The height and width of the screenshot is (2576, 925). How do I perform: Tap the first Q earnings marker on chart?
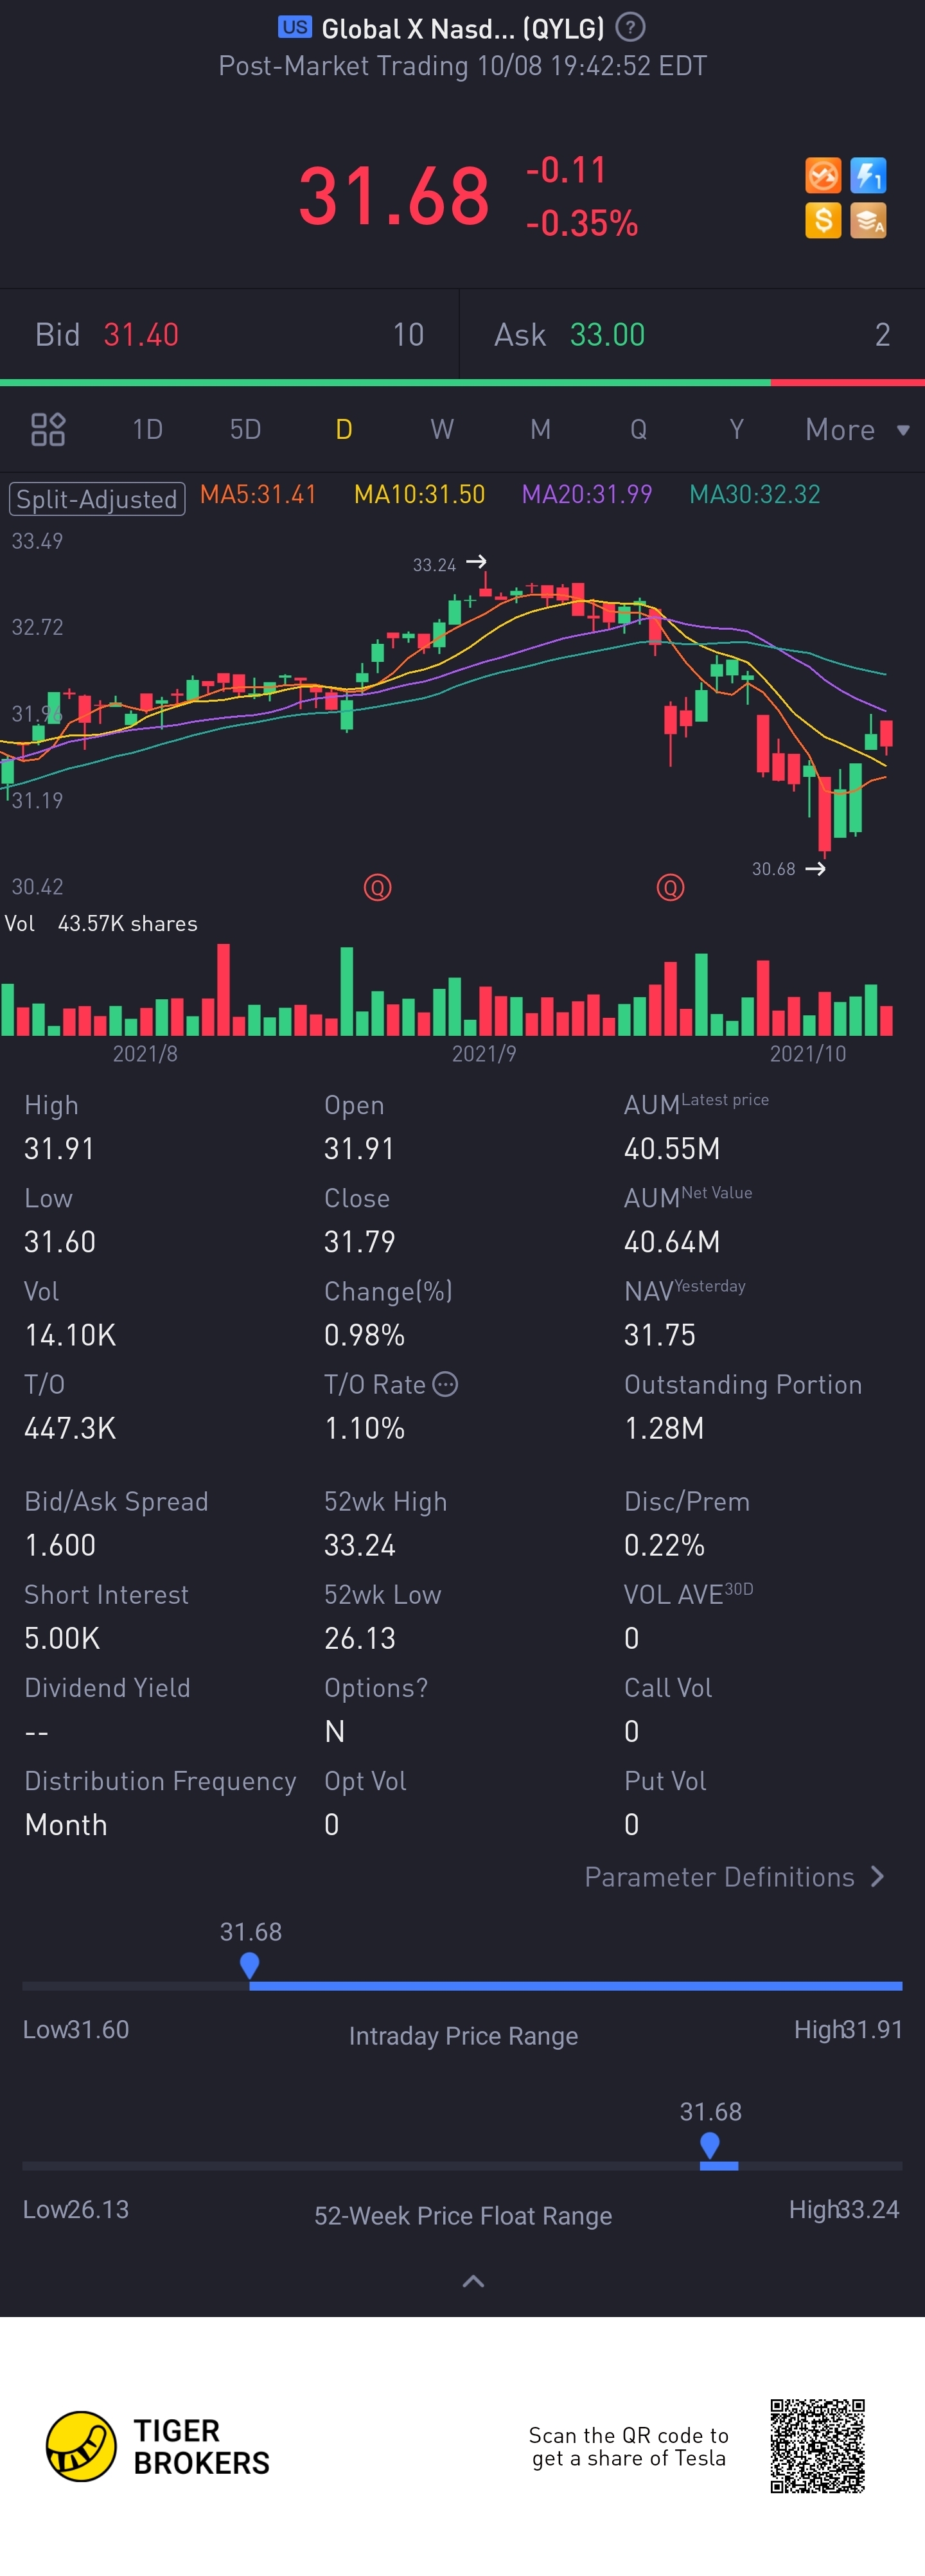point(377,887)
